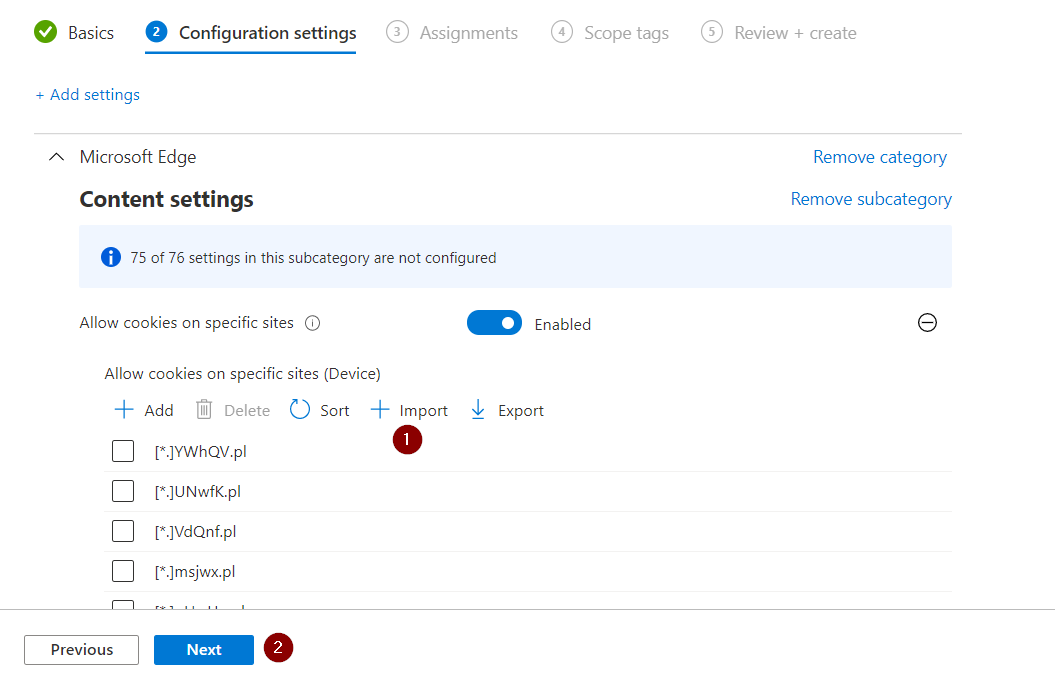The image size is (1055, 680).
Task: Click the step 5 circle icon
Action: pyautogui.click(x=712, y=32)
